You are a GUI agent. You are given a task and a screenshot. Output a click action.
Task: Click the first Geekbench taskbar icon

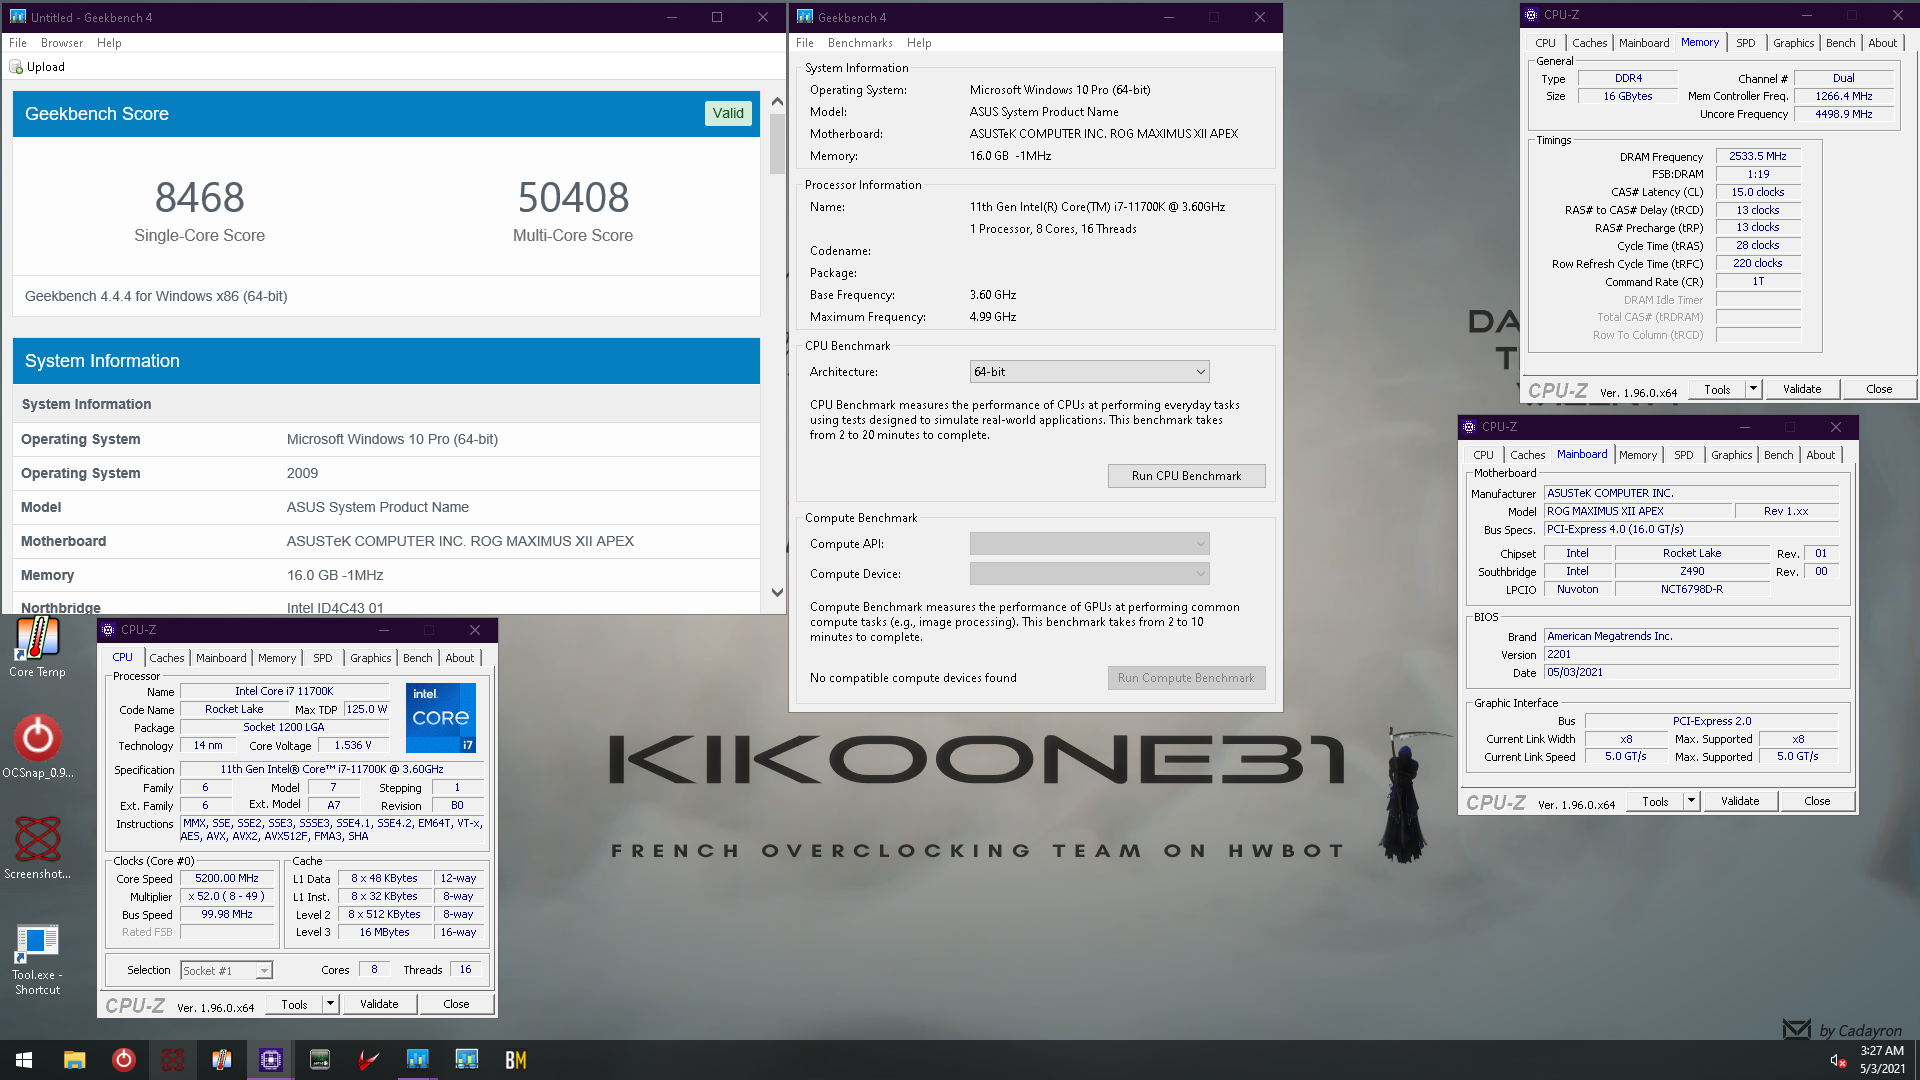tap(418, 1060)
